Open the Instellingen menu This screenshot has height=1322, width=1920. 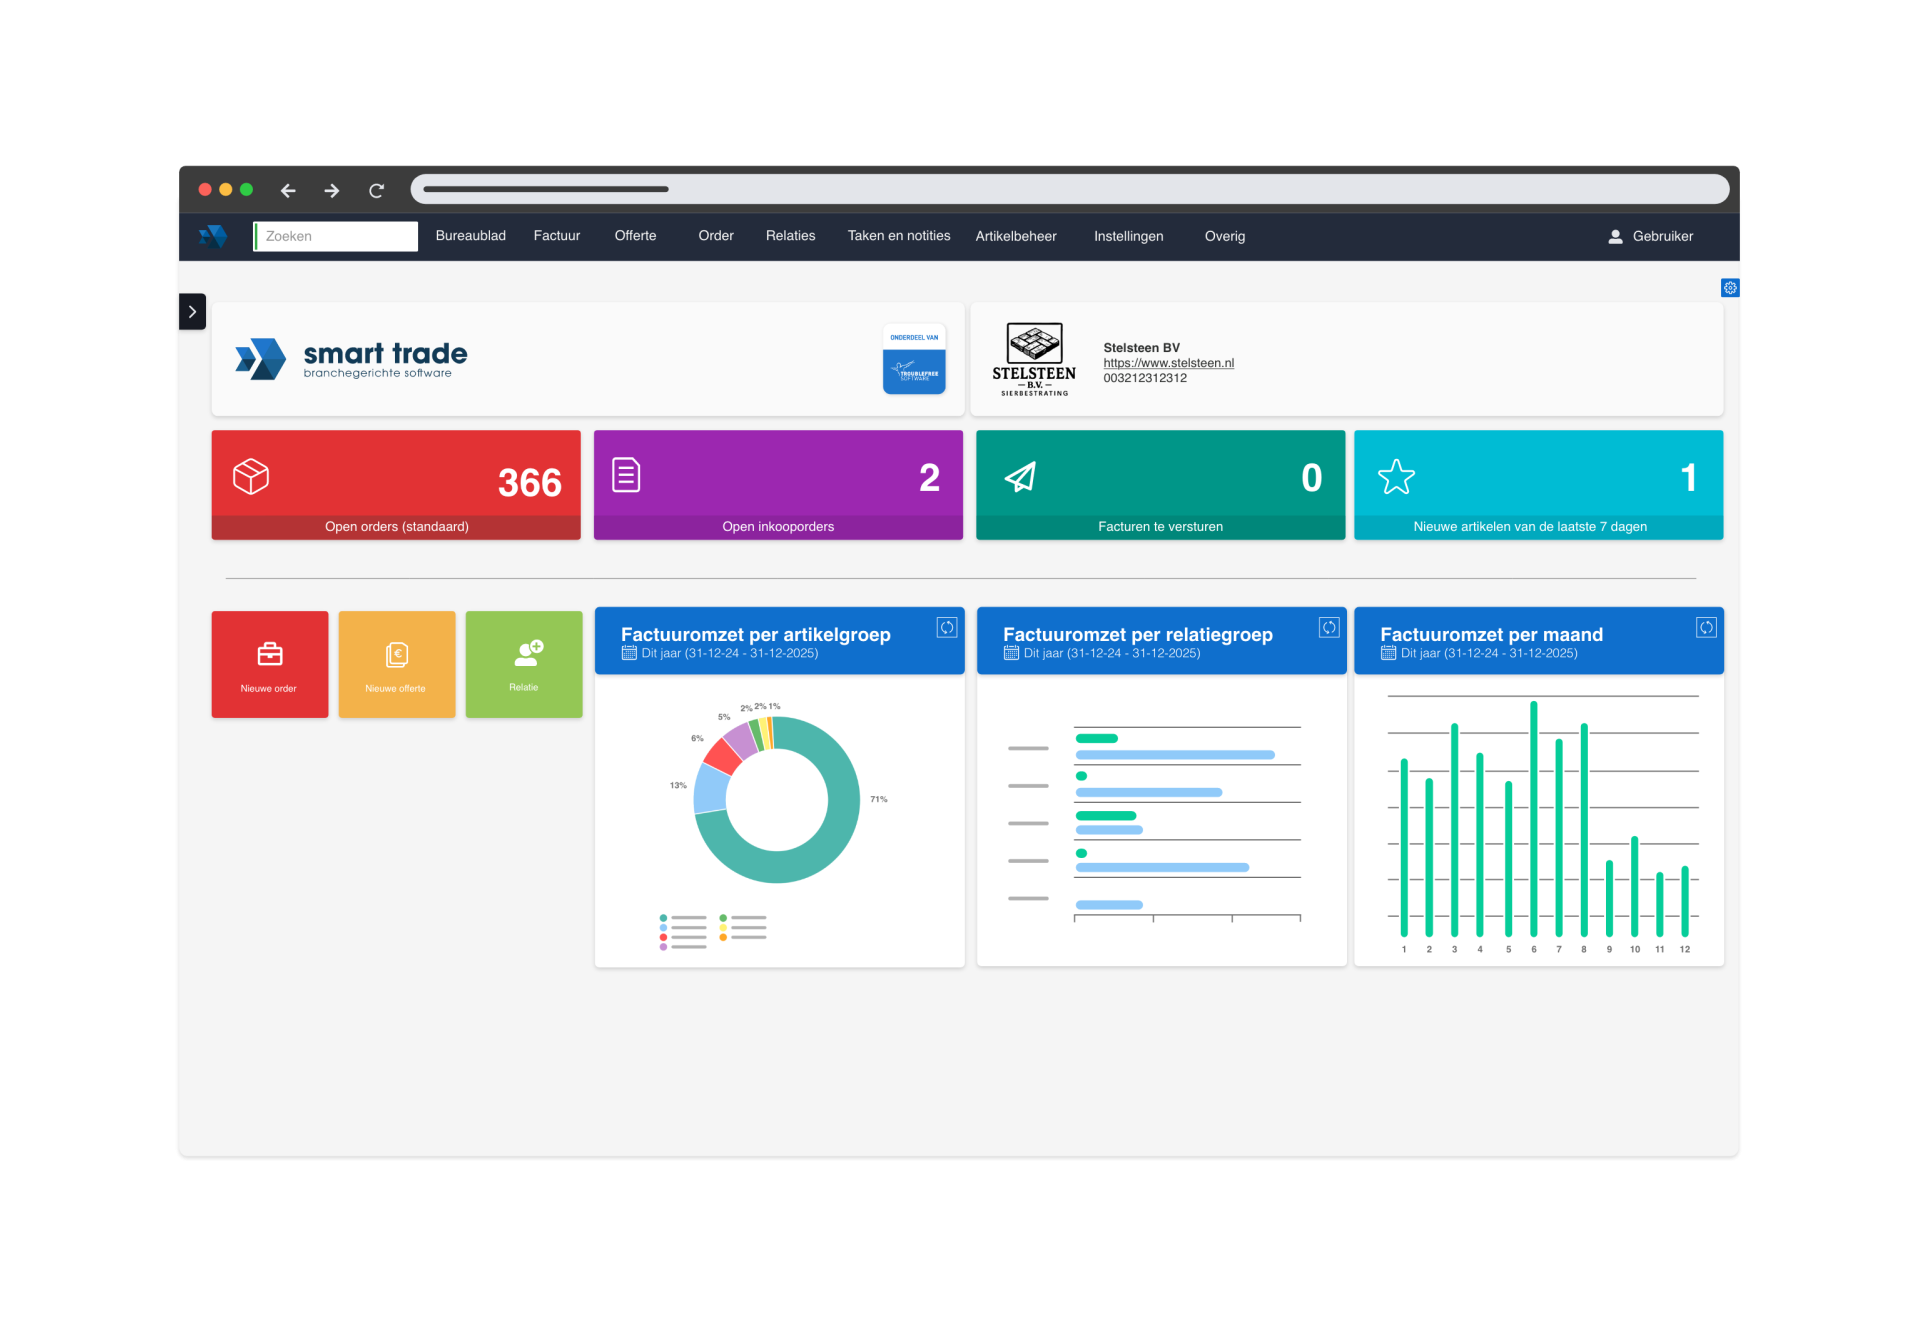click(1128, 236)
